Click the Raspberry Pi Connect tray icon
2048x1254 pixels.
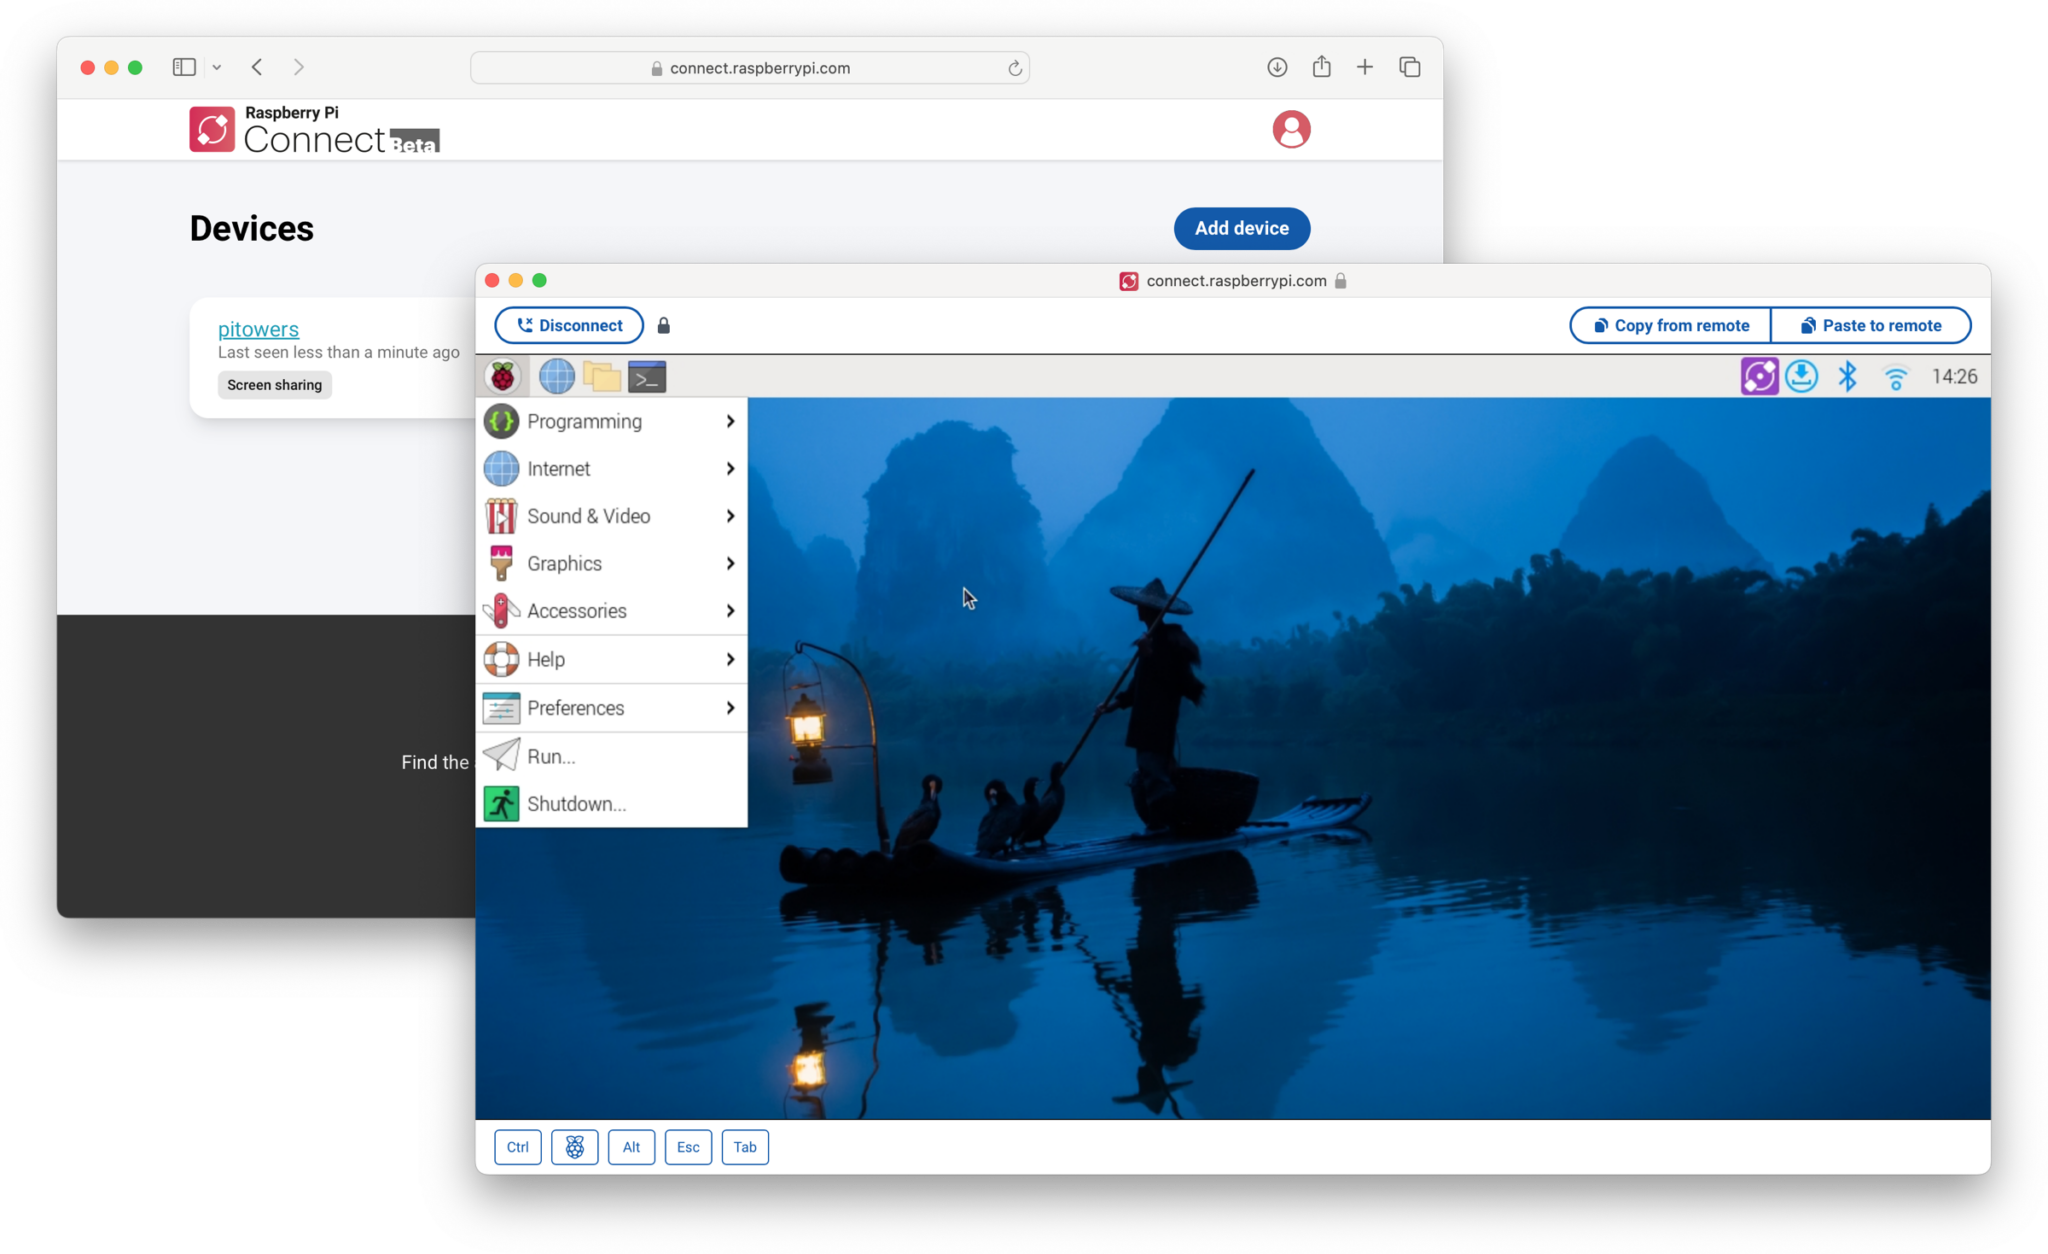[1759, 375]
